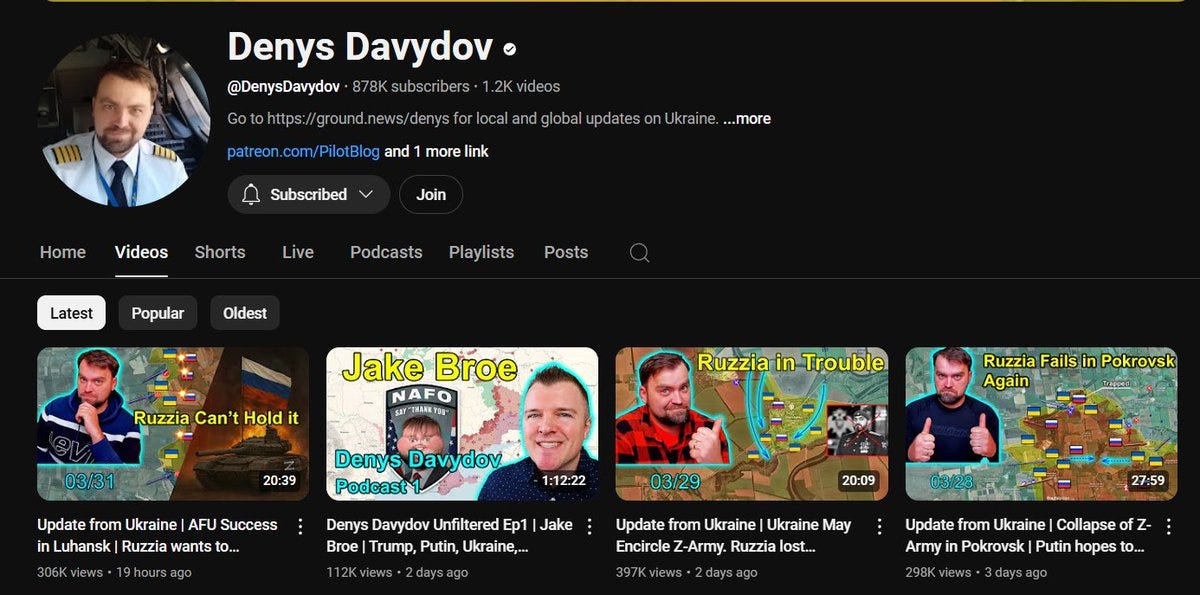
Task: Open the 'Ukraine May Encircle Z-Army' video title
Action: click(x=733, y=536)
